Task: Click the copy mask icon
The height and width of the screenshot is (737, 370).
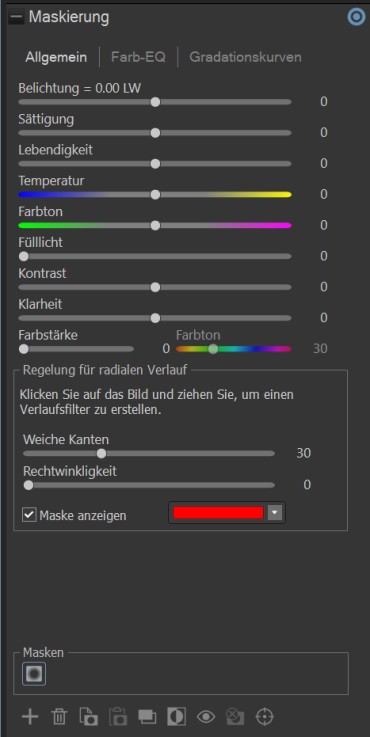Action: tap(88, 717)
